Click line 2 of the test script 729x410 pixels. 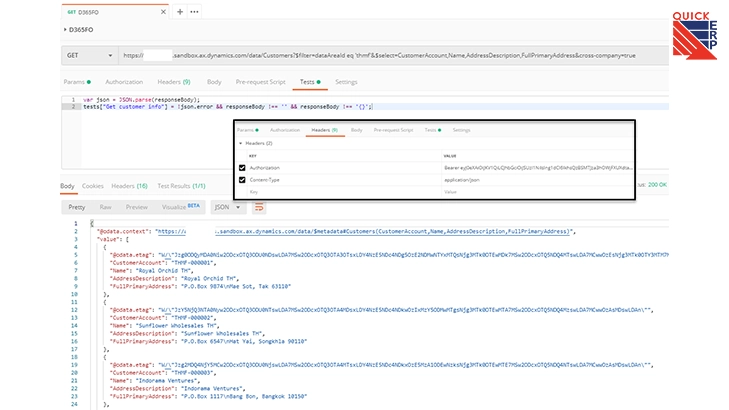click(228, 106)
